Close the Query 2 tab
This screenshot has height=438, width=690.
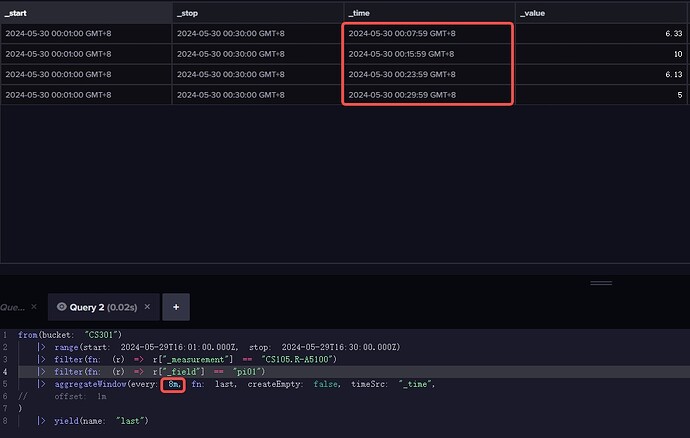tap(147, 307)
